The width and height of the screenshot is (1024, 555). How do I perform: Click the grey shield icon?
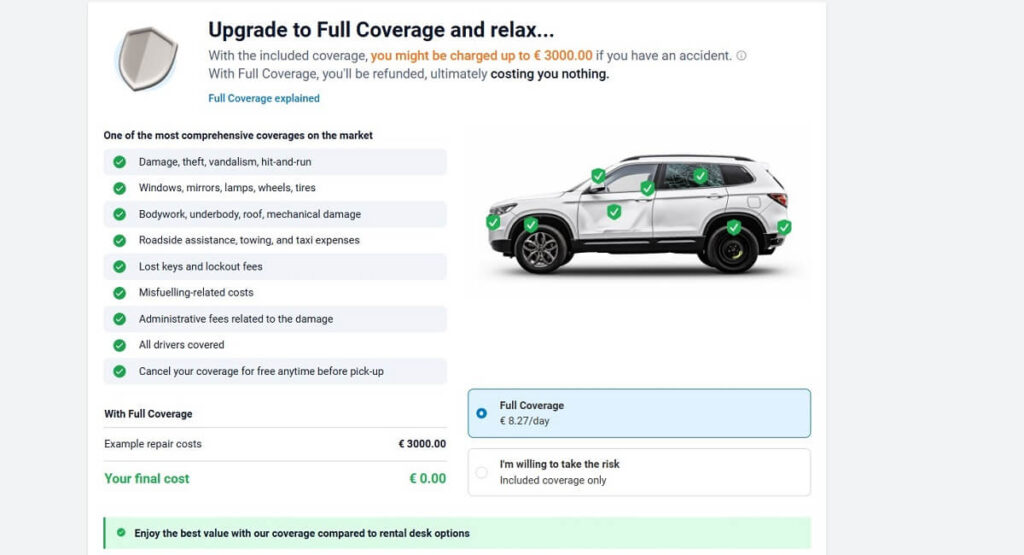pos(147,58)
